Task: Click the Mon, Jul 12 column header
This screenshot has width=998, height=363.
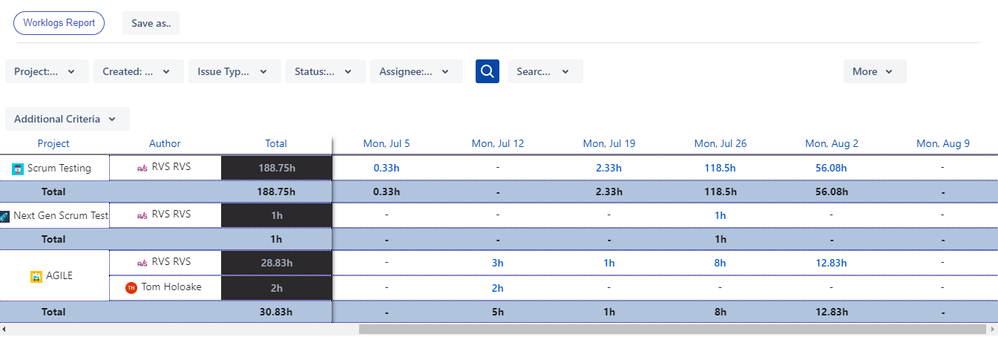Action: click(x=498, y=143)
